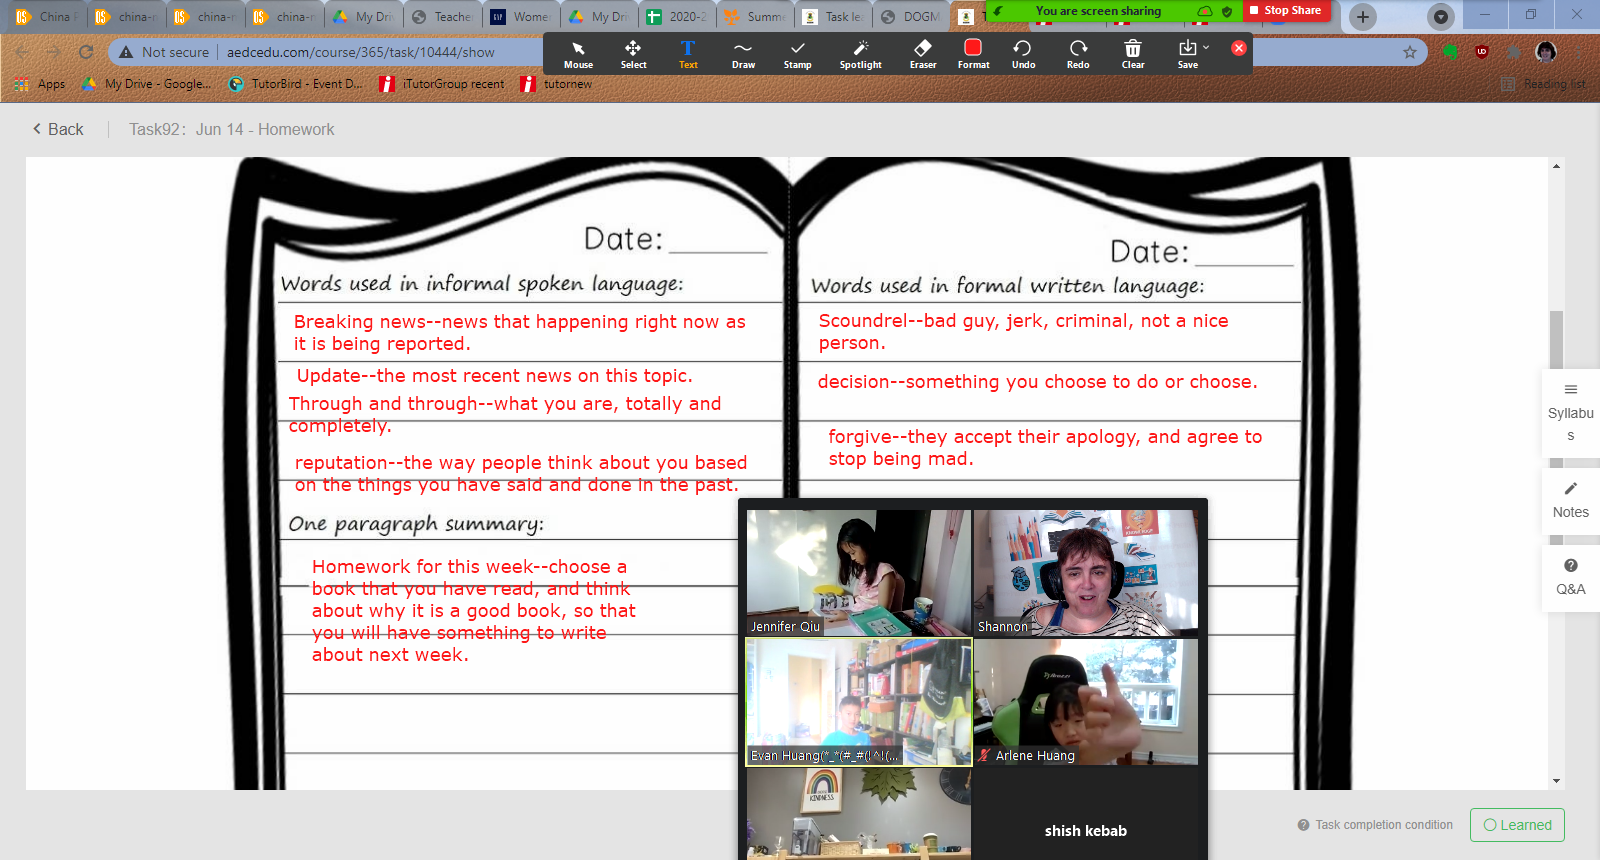Image resolution: width=1600 pixels, height=860 pixels.
Task: Open the cloud recording indicator in share bar
Action: [1205, 11]
